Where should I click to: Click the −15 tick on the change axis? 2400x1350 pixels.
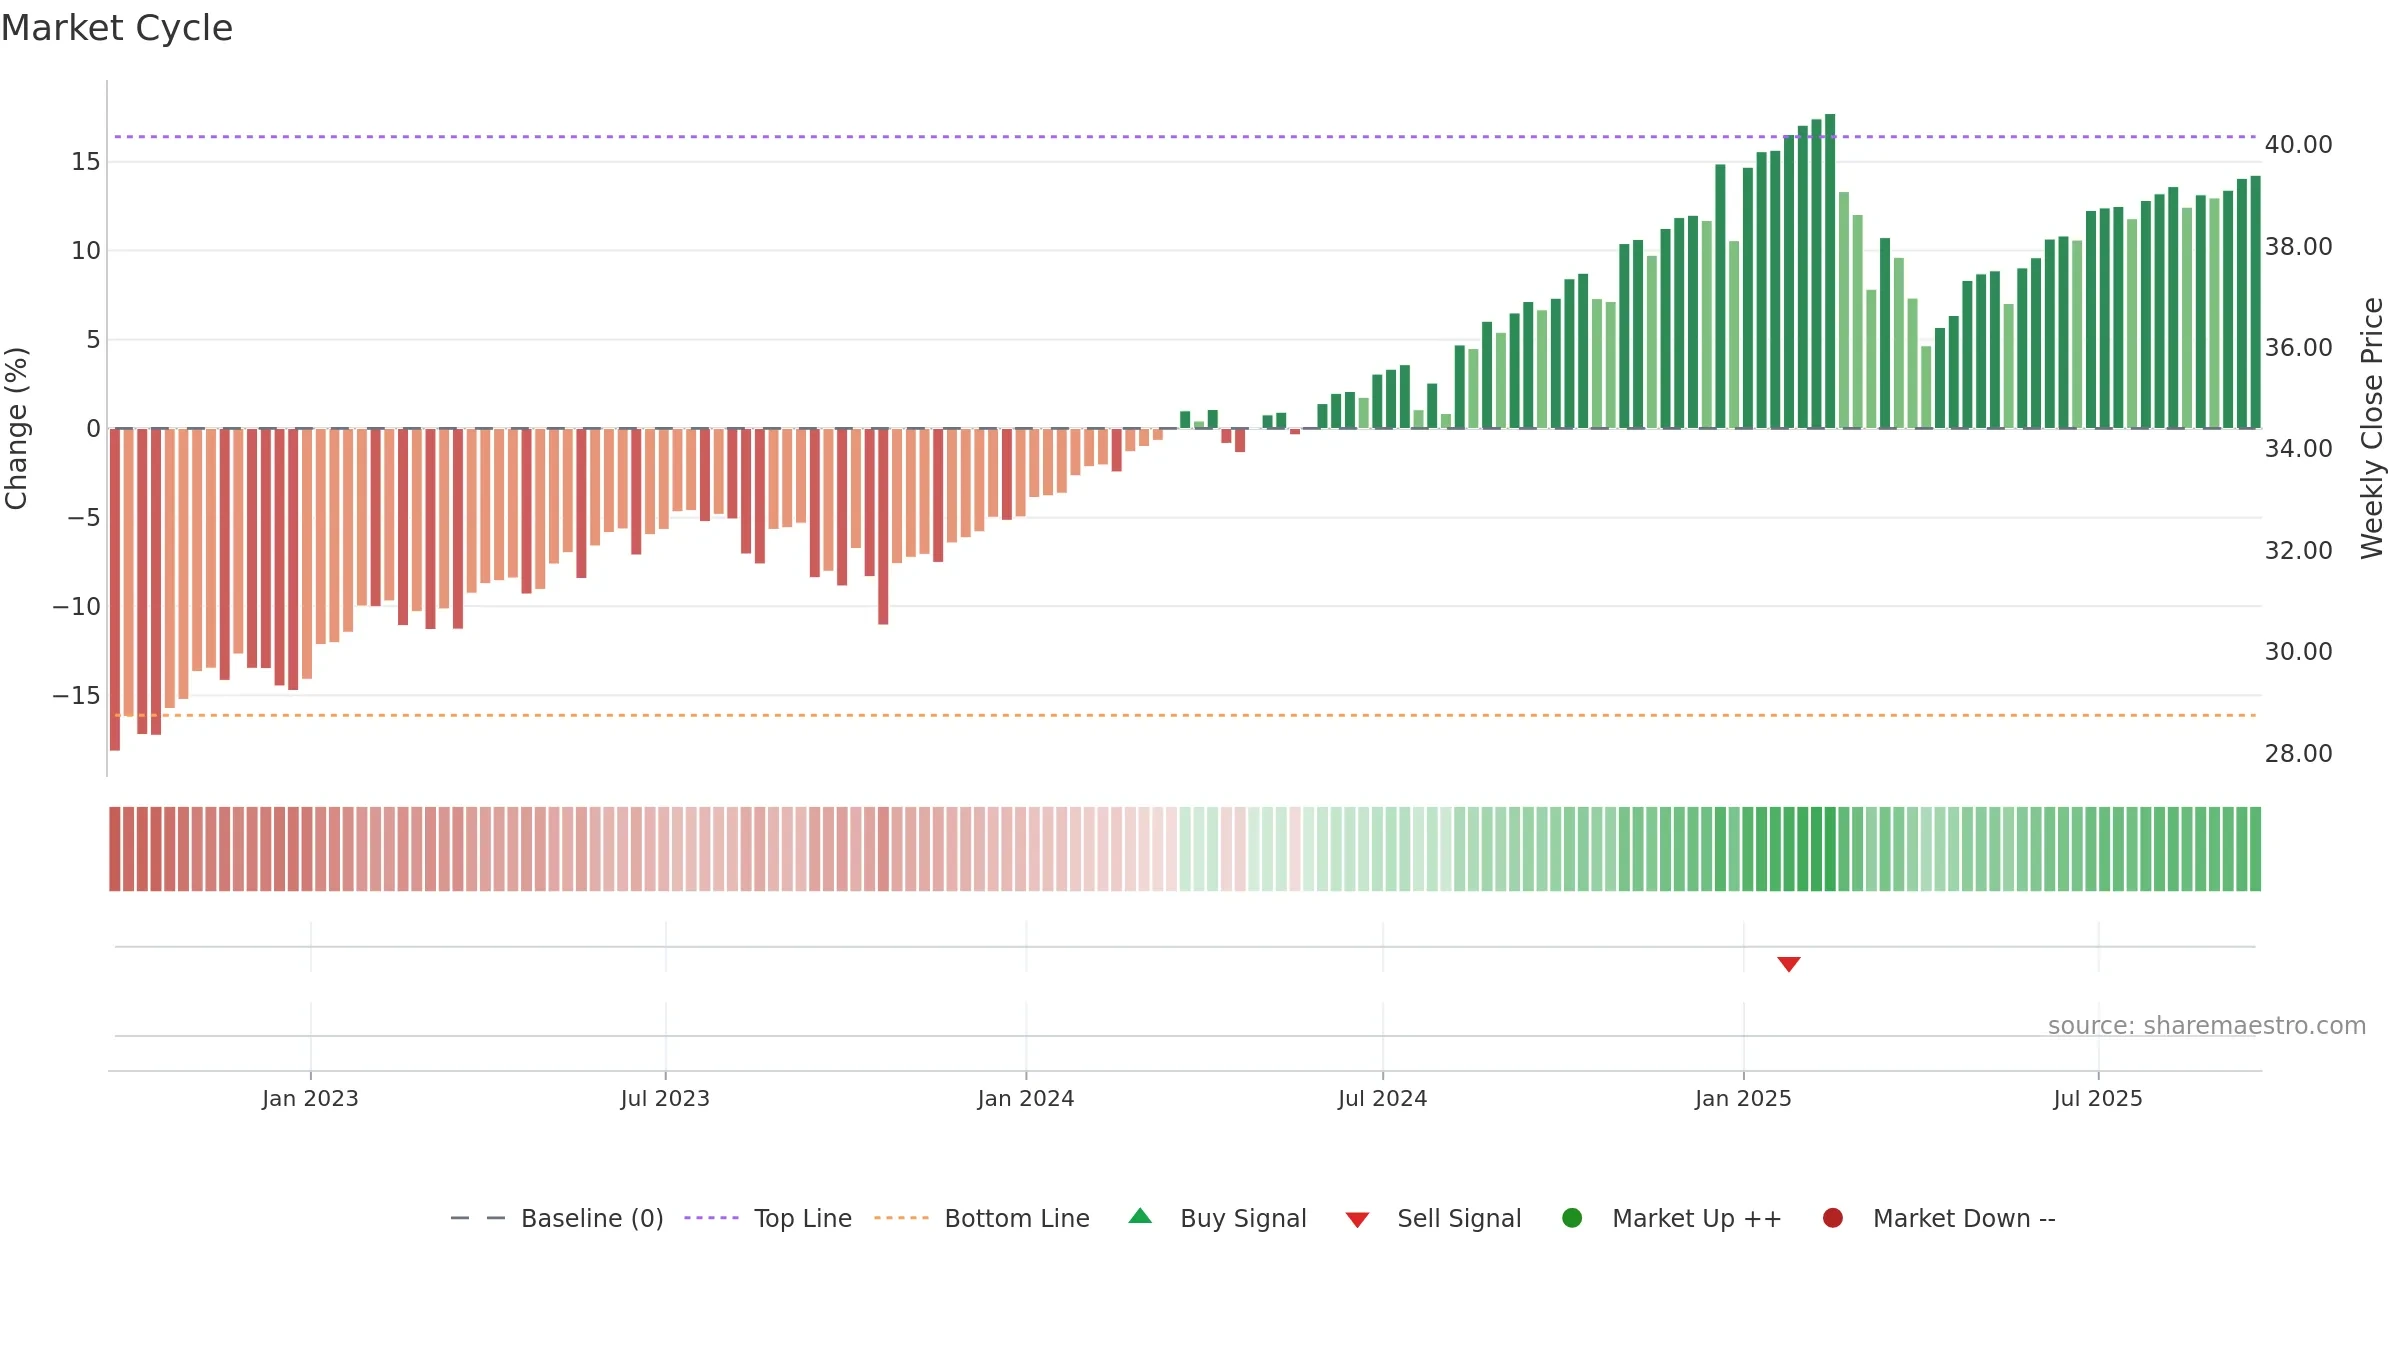(x=77, y=696)
